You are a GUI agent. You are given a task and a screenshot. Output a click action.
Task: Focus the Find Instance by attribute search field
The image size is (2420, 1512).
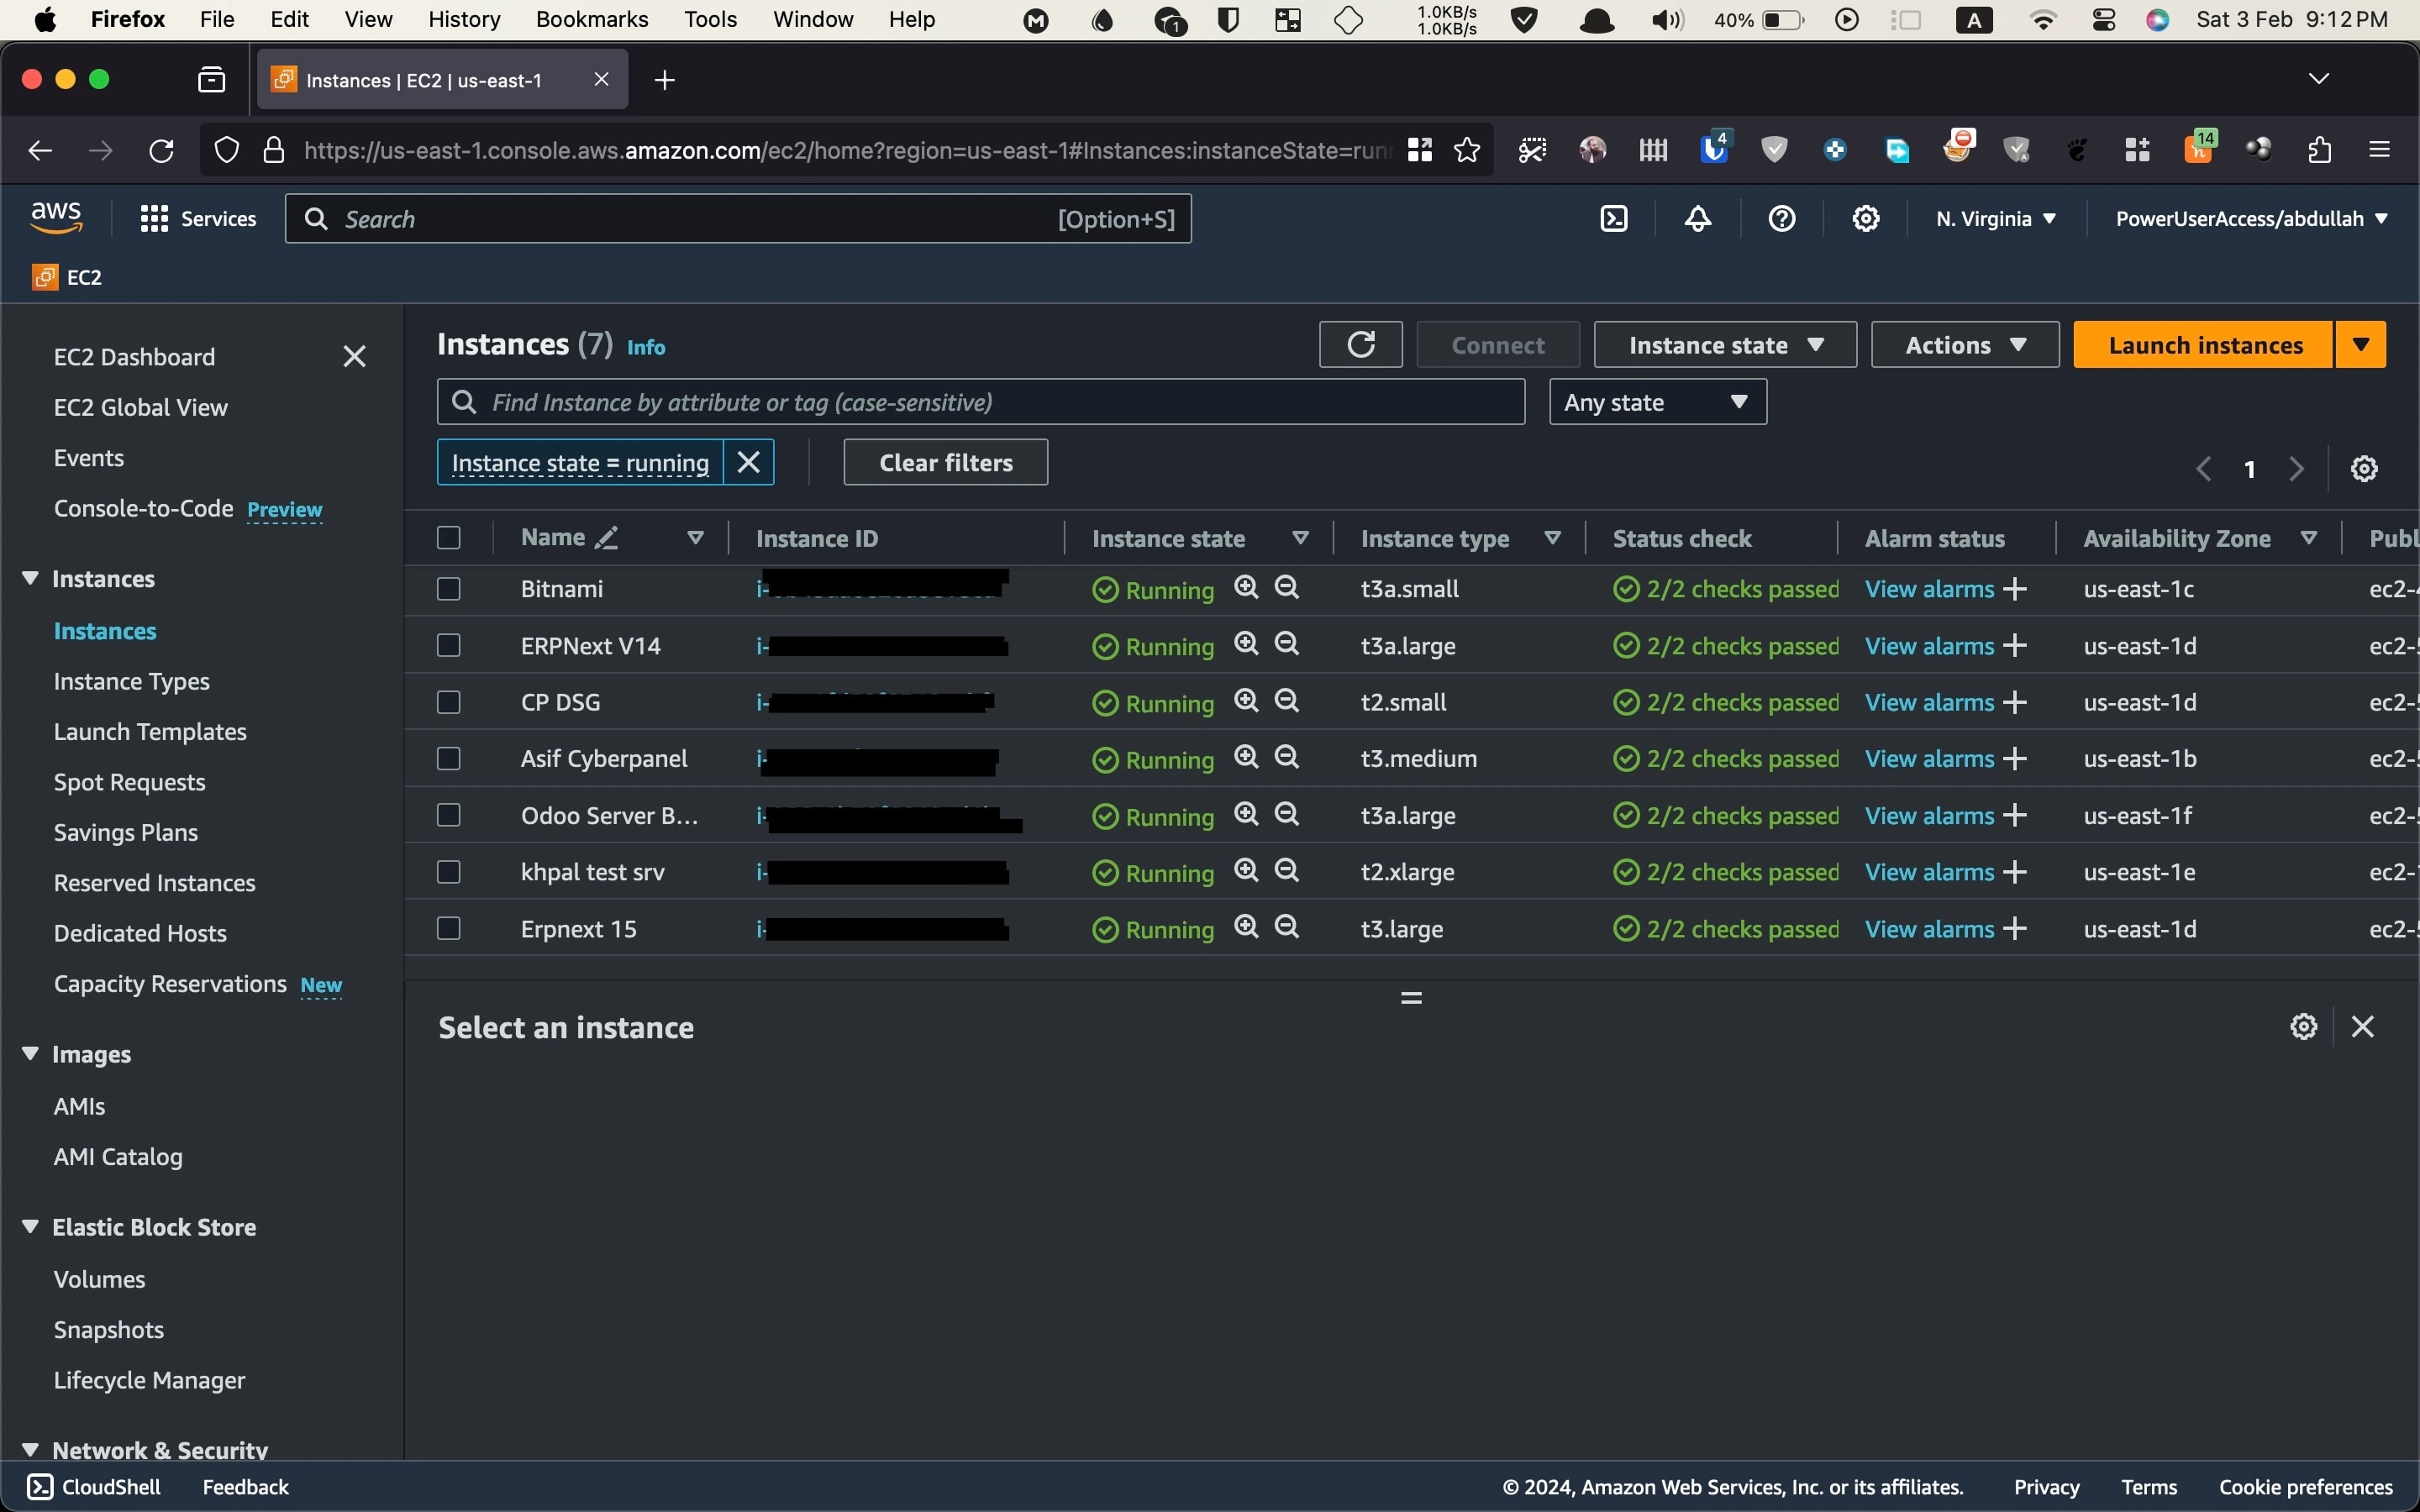pyautogui.click(x=981, y=402)
